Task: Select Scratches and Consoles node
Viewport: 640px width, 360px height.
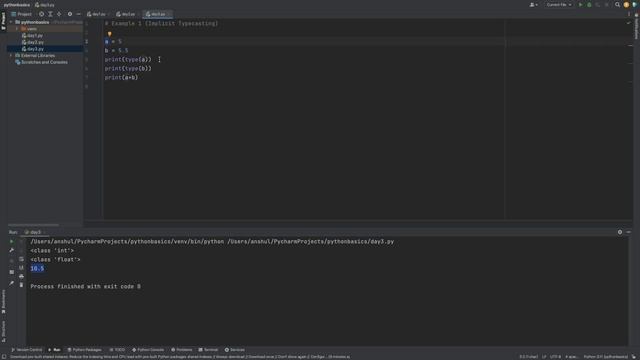Action: [x=41, y=62]
